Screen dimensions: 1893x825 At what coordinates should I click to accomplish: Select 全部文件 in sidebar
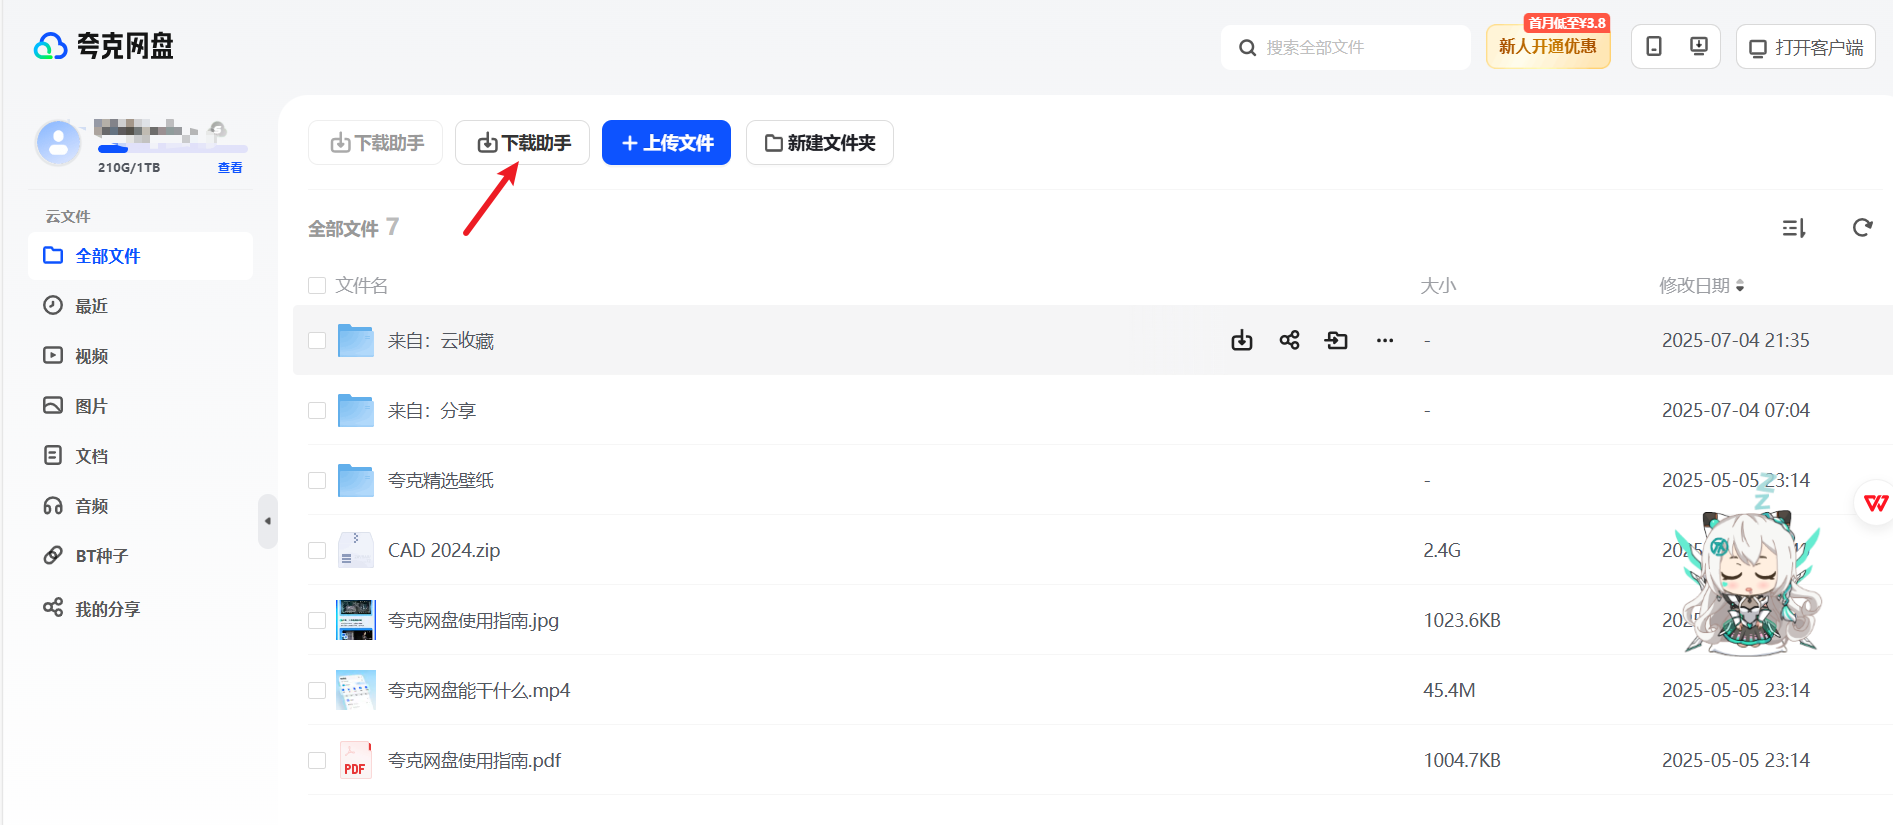[x=141, y=256]
